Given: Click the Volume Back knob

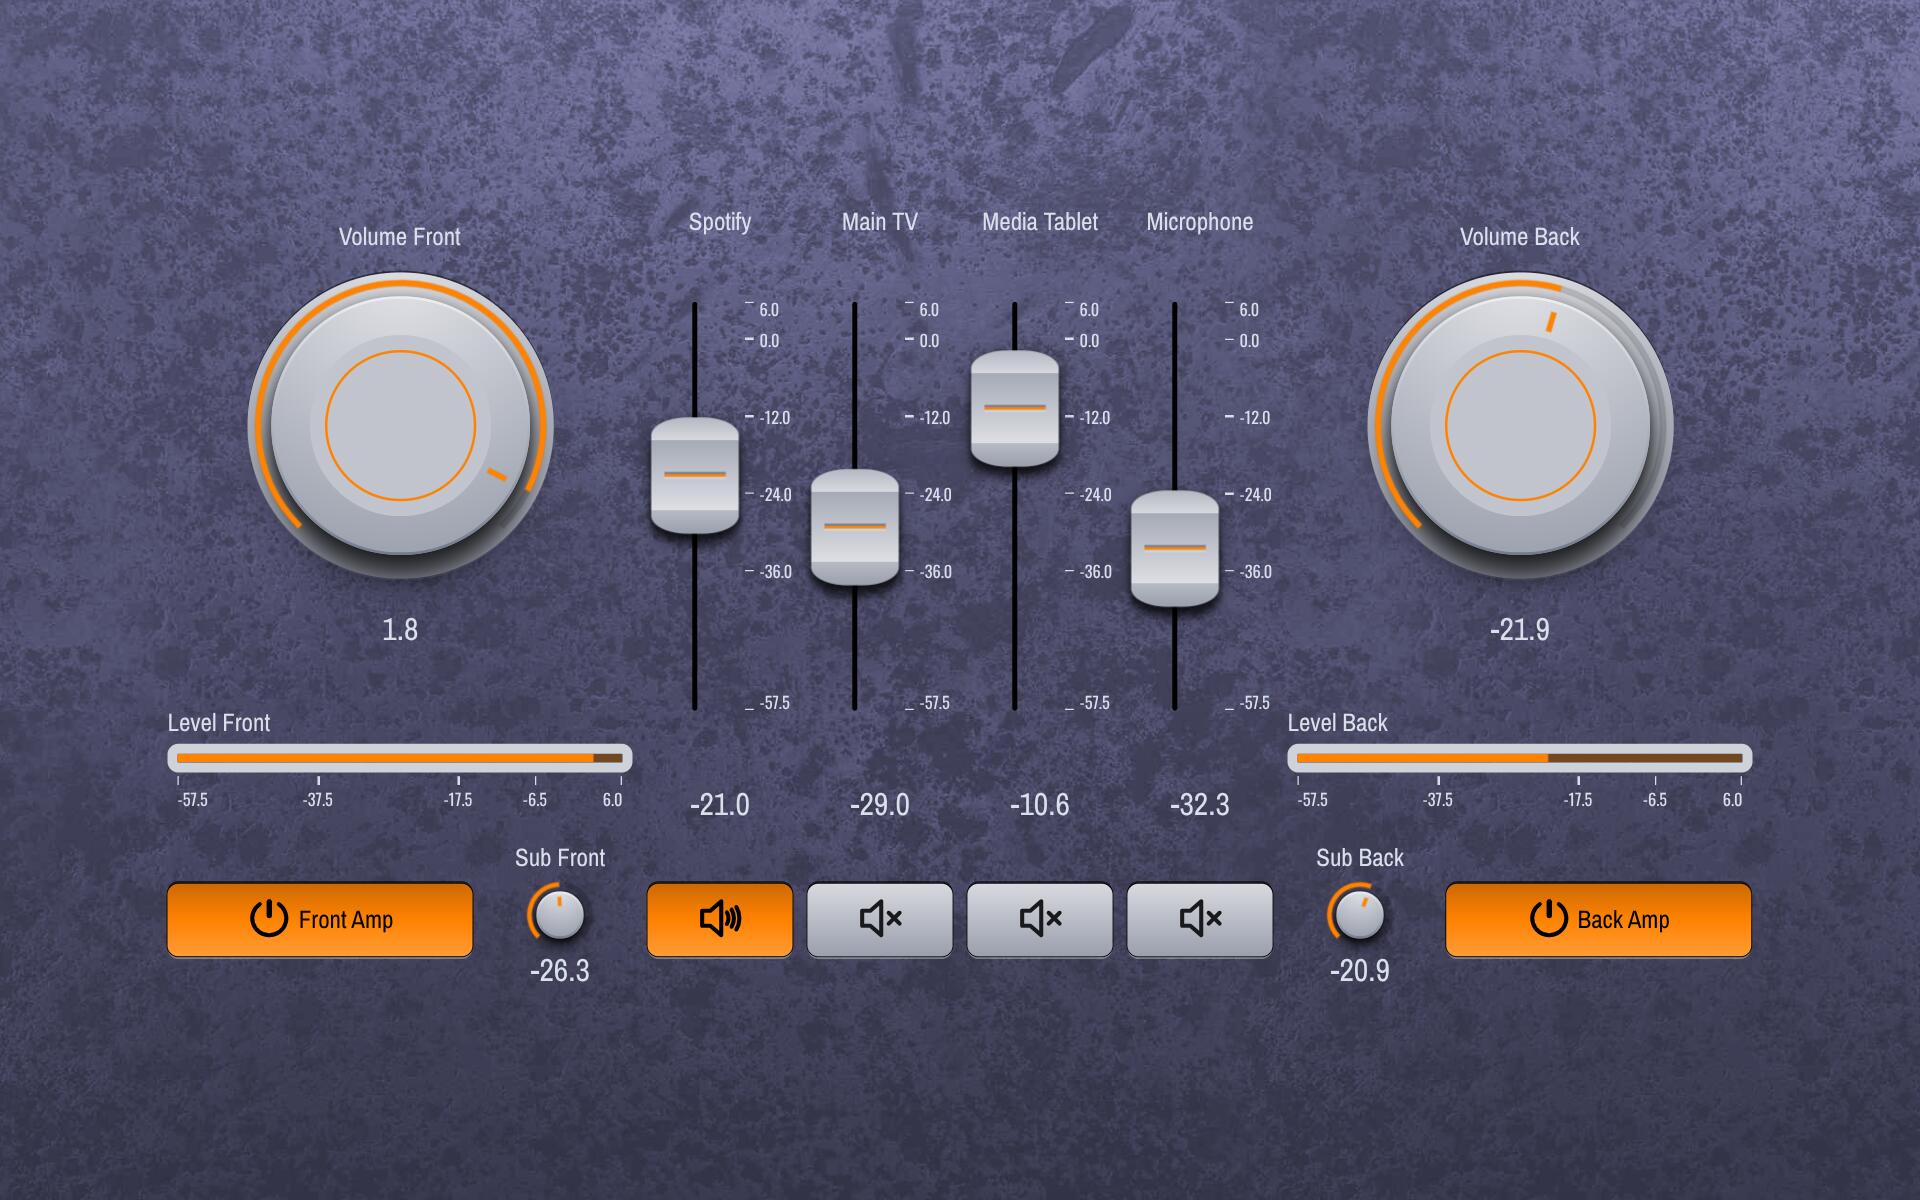Looking at the screenshot, I should pos(1520,426).
